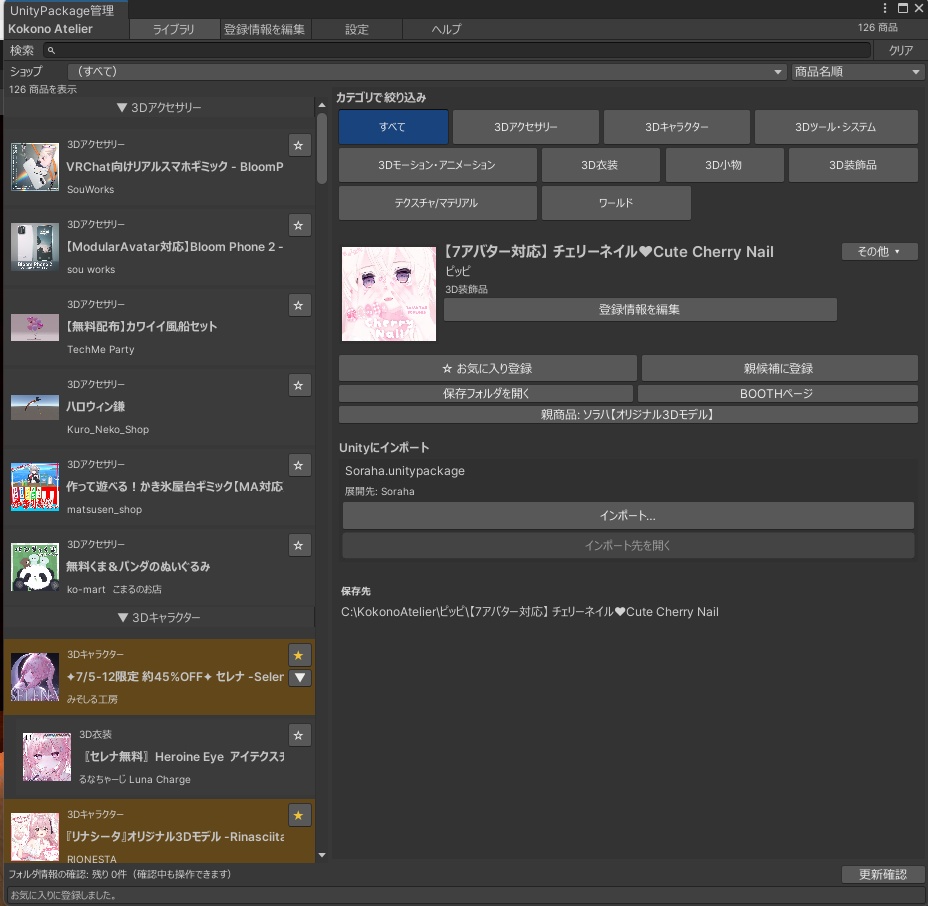Collapse child items arrow on セレナ row

(300, 678)
